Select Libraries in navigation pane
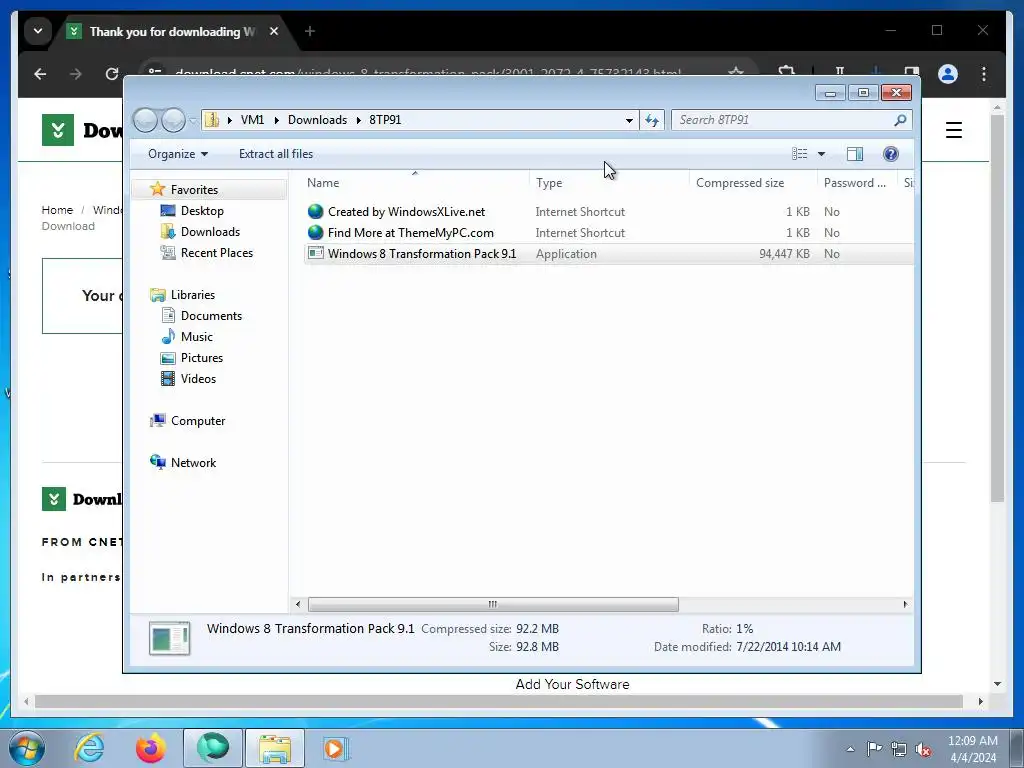The image size is (1024, 768). tap(193, 295)
